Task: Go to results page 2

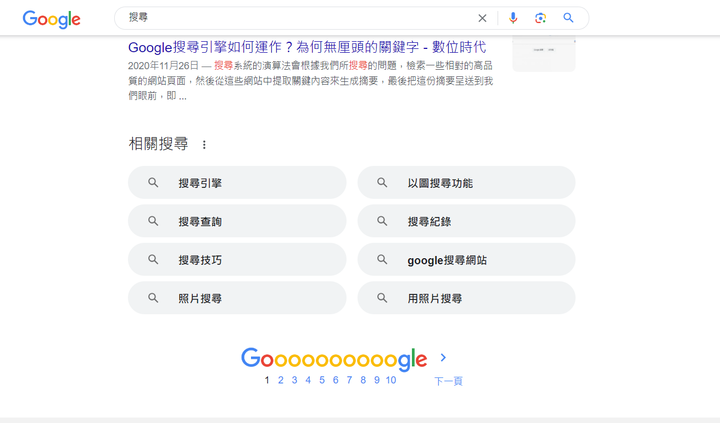Action: 281,380
